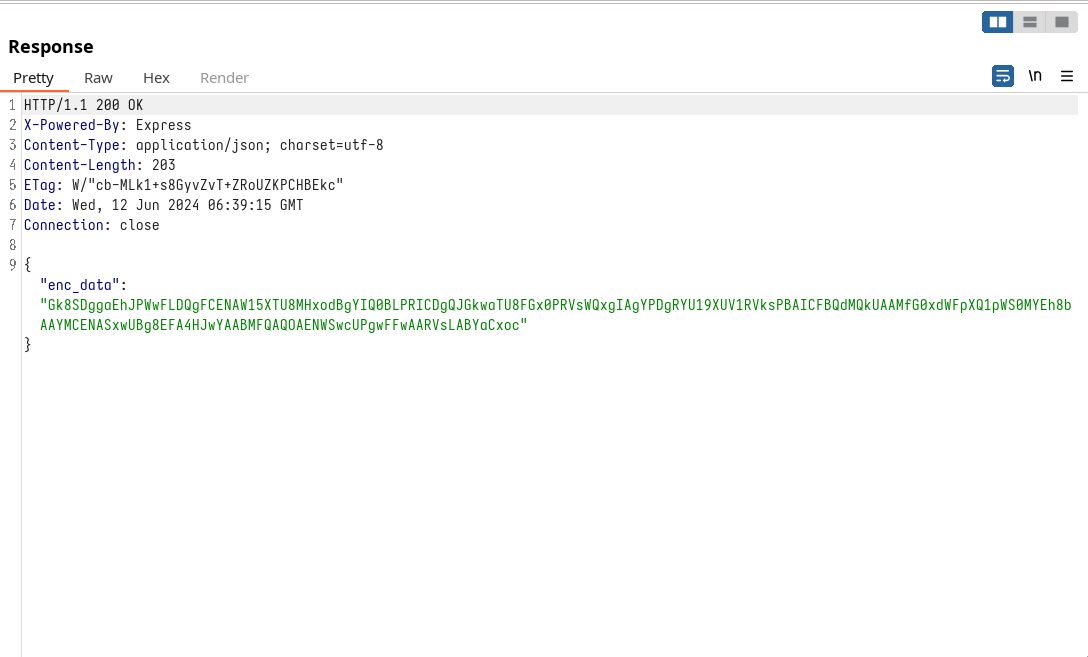1088x657 pixels.
Task: Open the response editor hamburger menu
Action: (1067, 76)
